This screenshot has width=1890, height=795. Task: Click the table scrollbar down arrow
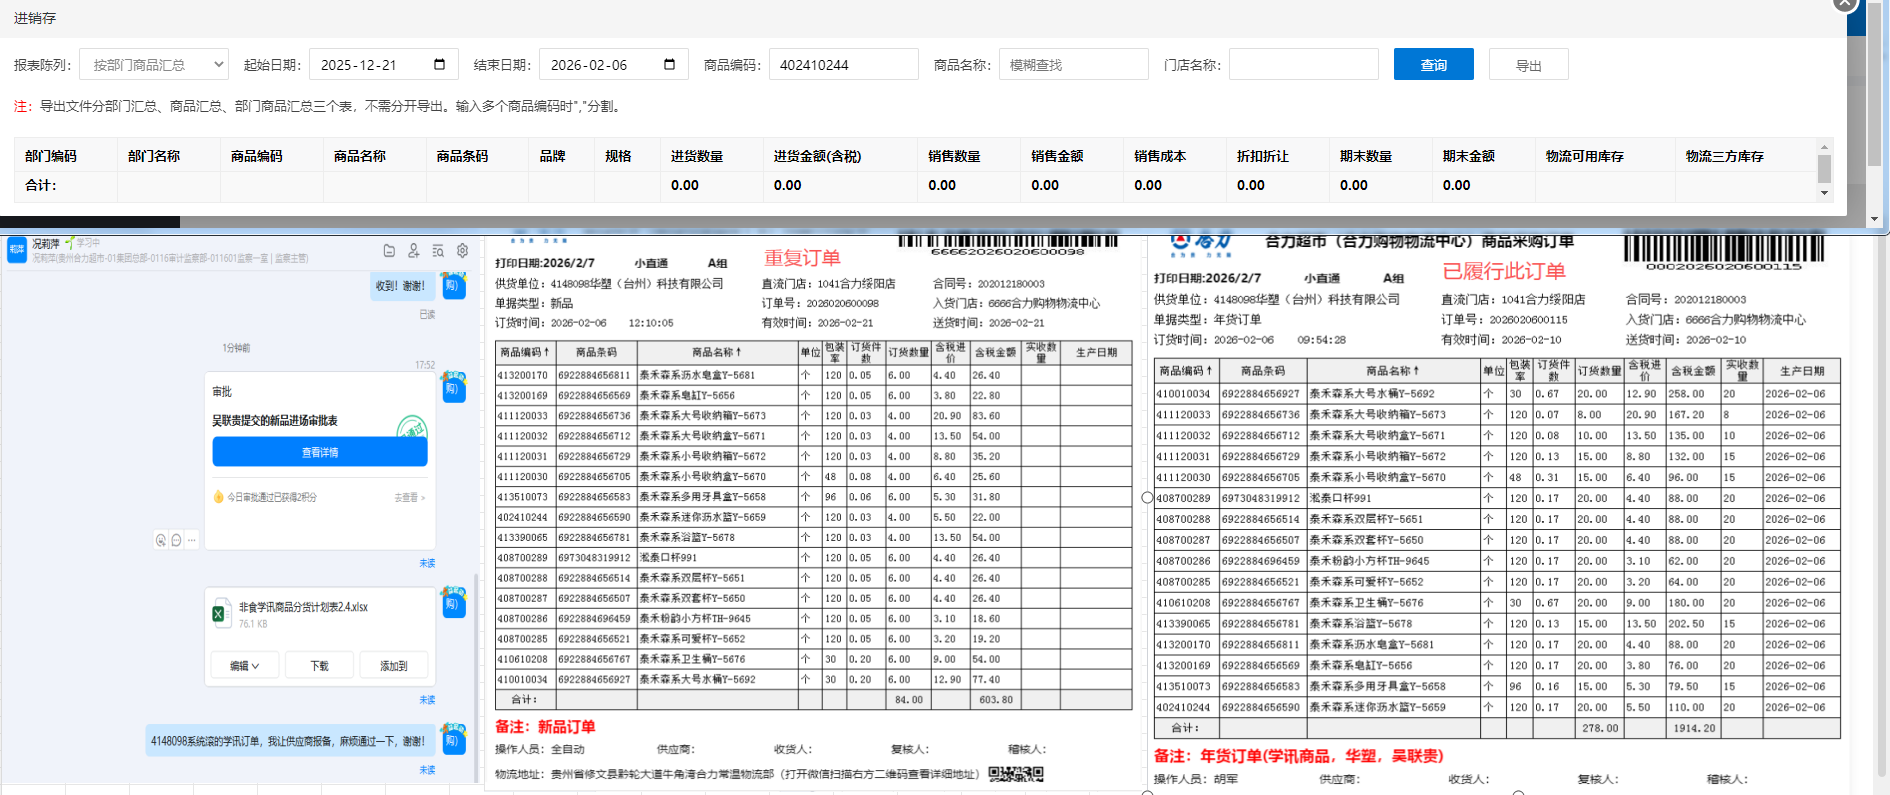pos(1824,193)
